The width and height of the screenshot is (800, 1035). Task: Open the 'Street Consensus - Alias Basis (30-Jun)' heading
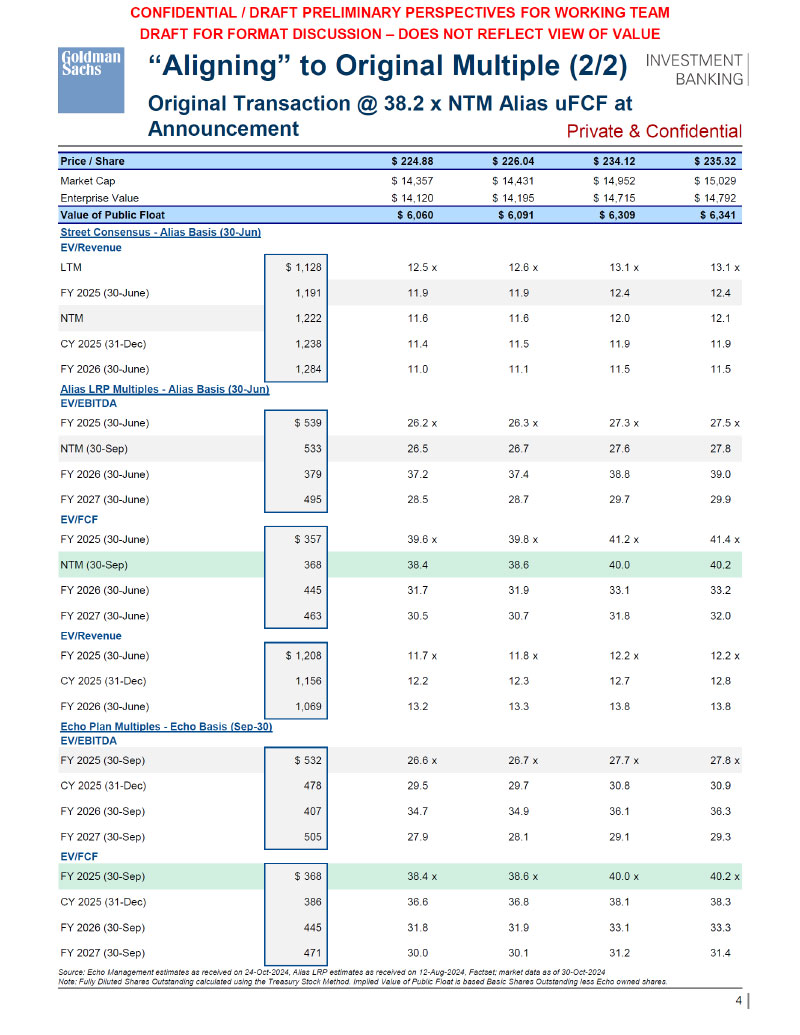[160, 232]
